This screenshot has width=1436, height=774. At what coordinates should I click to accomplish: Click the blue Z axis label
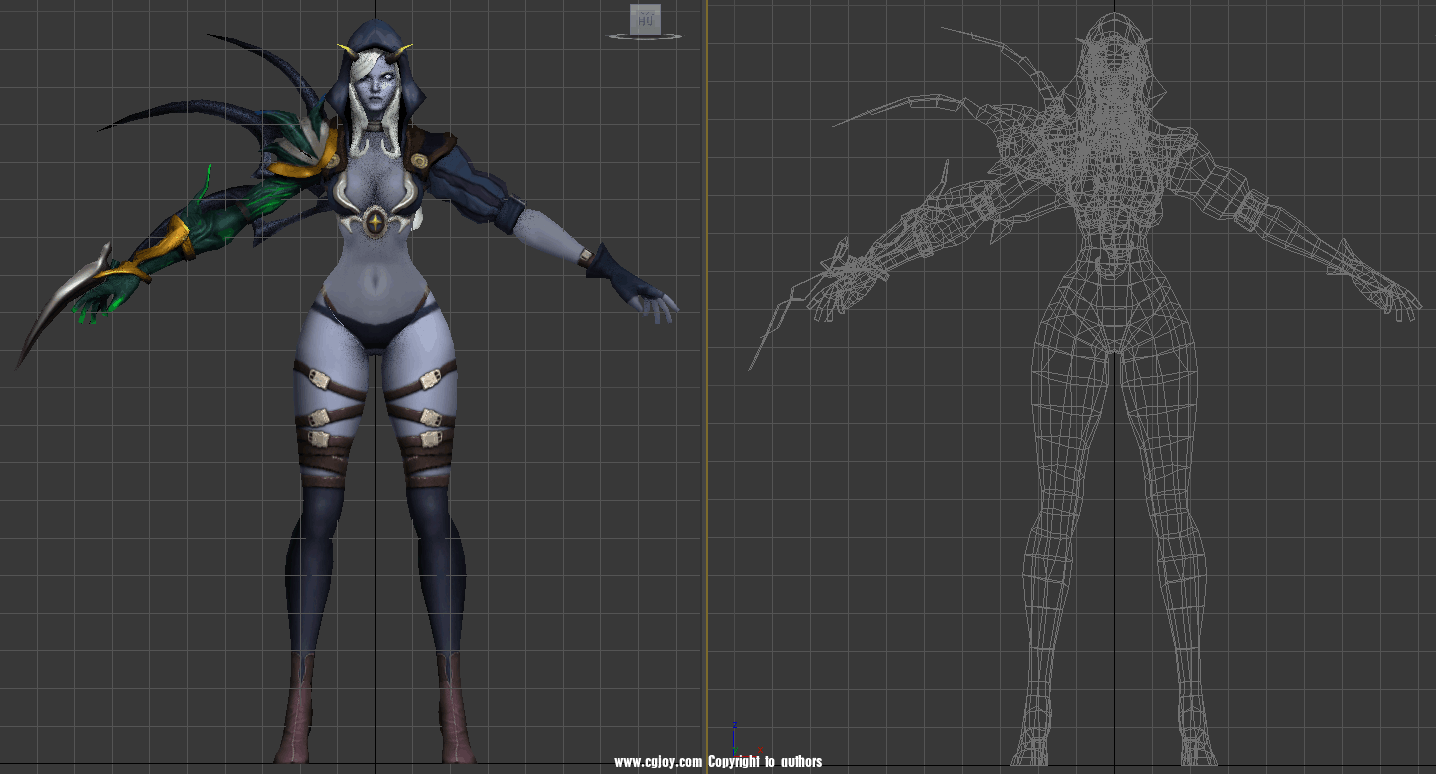tap(735, 723)
